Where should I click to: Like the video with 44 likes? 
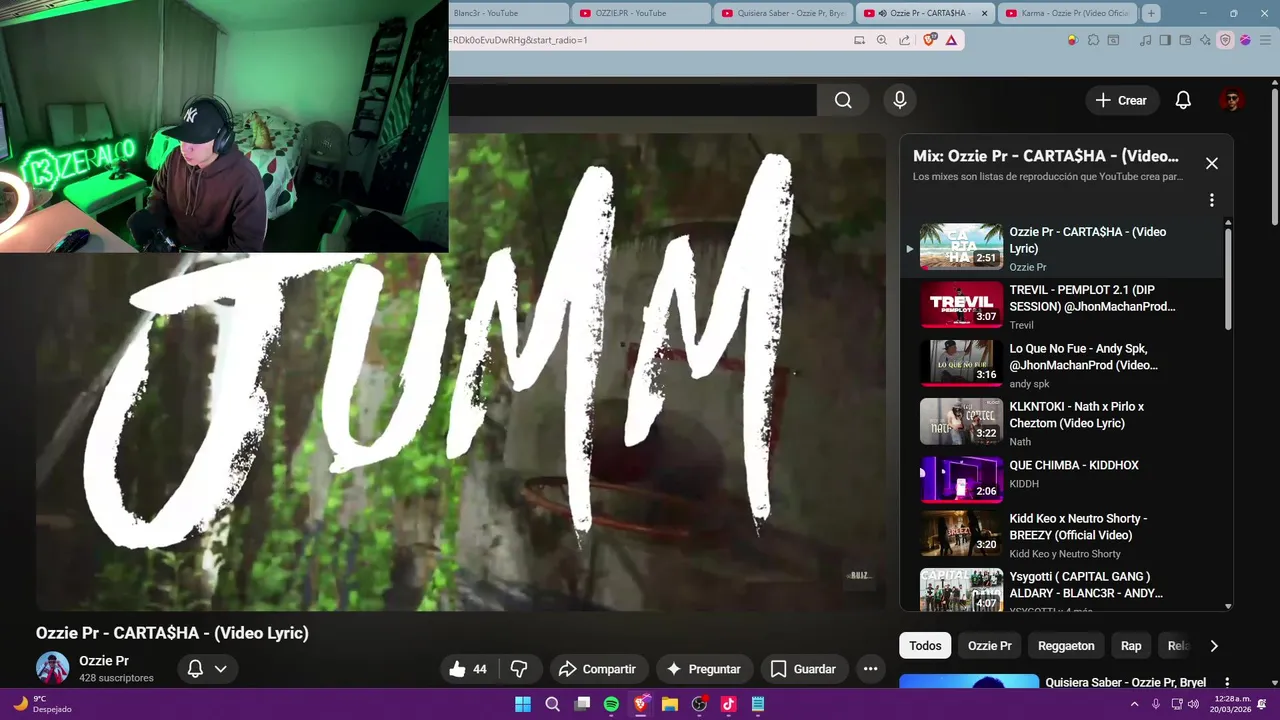pyautogui.click(x=468, y=669)
